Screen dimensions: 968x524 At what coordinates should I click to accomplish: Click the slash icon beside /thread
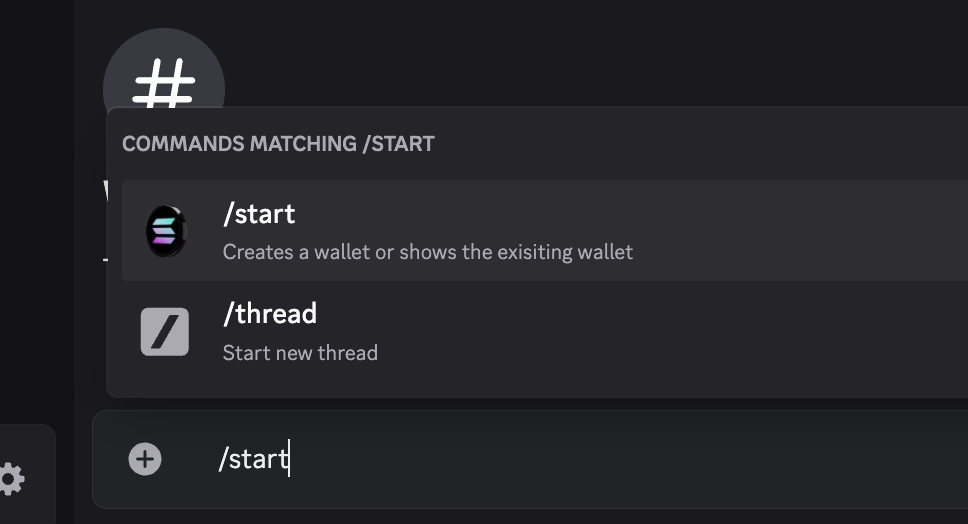coord(165,331)
